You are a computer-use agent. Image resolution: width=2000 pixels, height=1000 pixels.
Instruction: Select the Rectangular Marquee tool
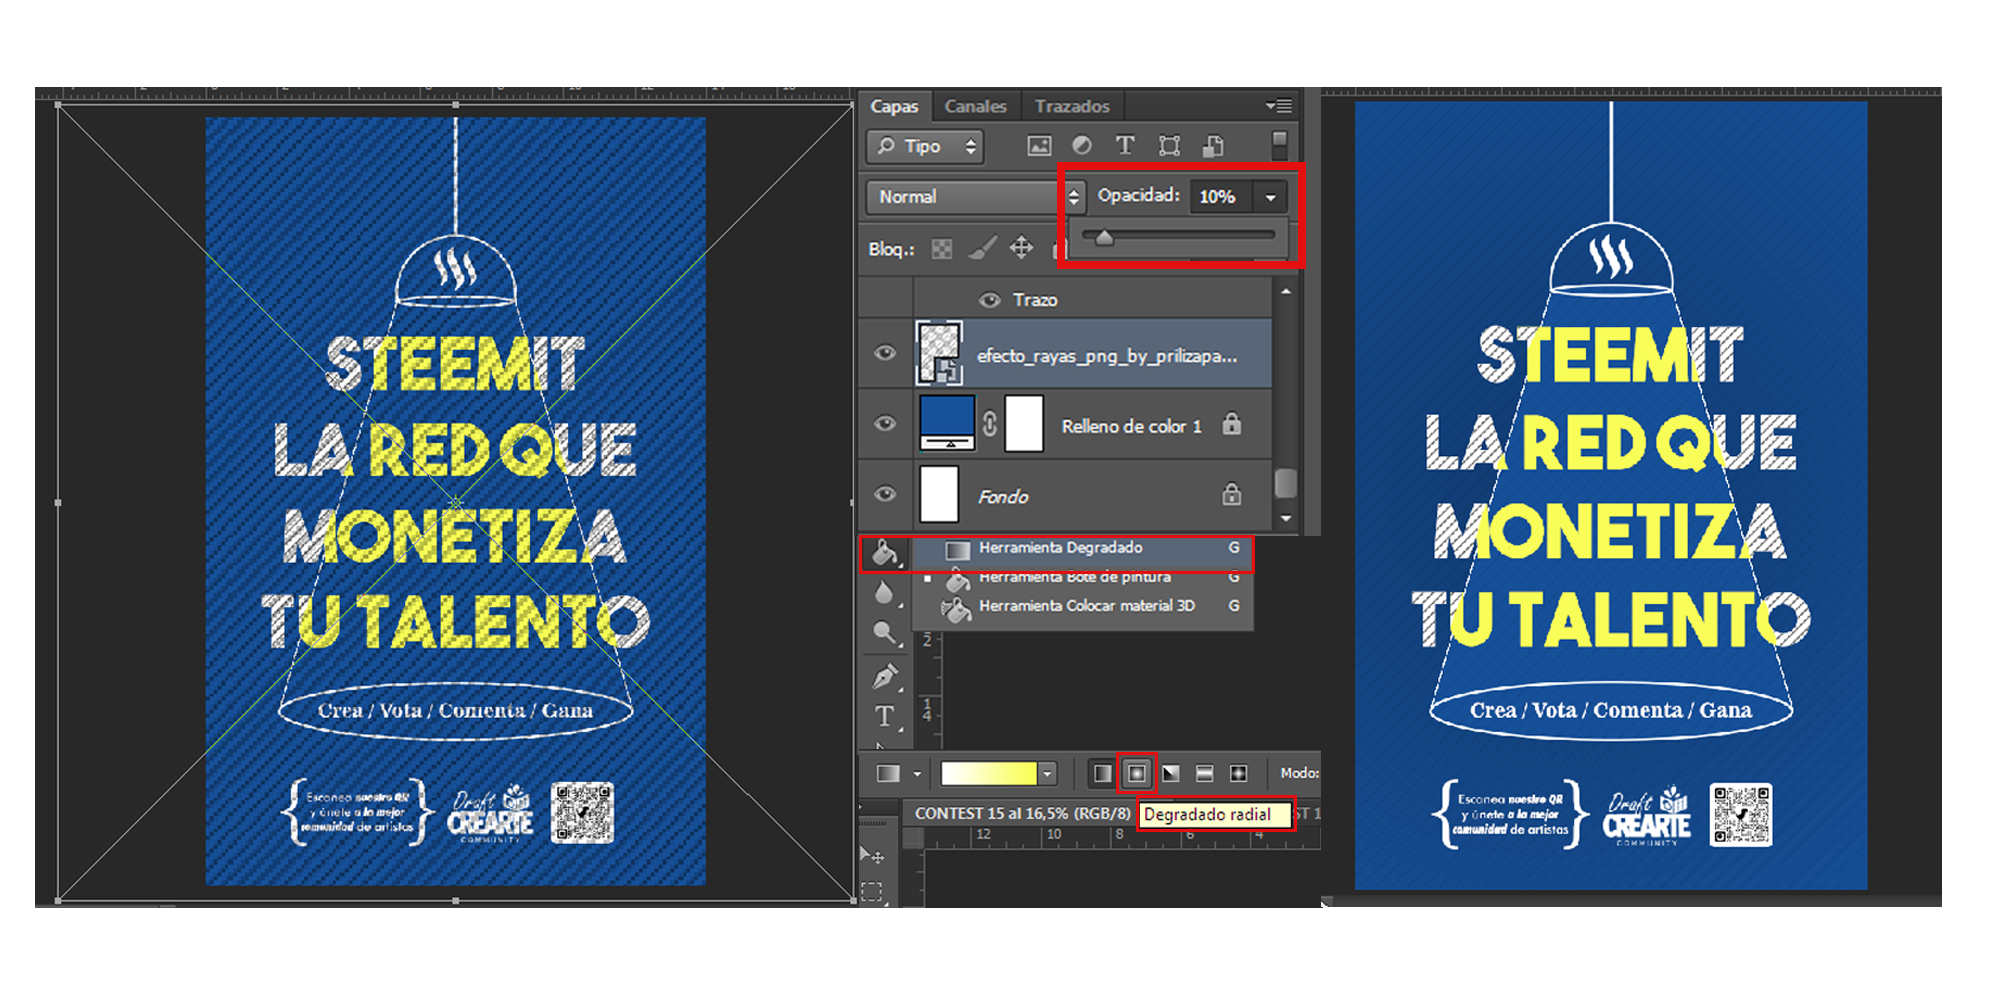pos(872,893)
